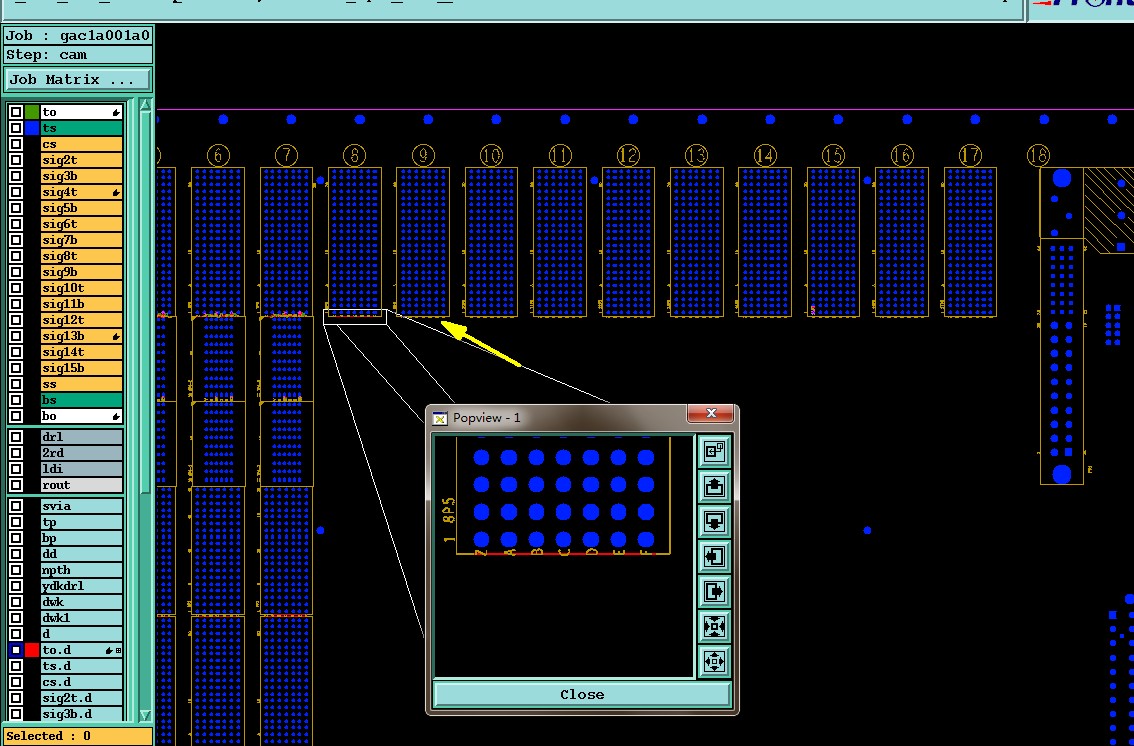The width and height of the screenshot is (1134, 746).
Task: Enable the sig2t layer checkbox
Action: pyautogui.click(x=16, y=160)
